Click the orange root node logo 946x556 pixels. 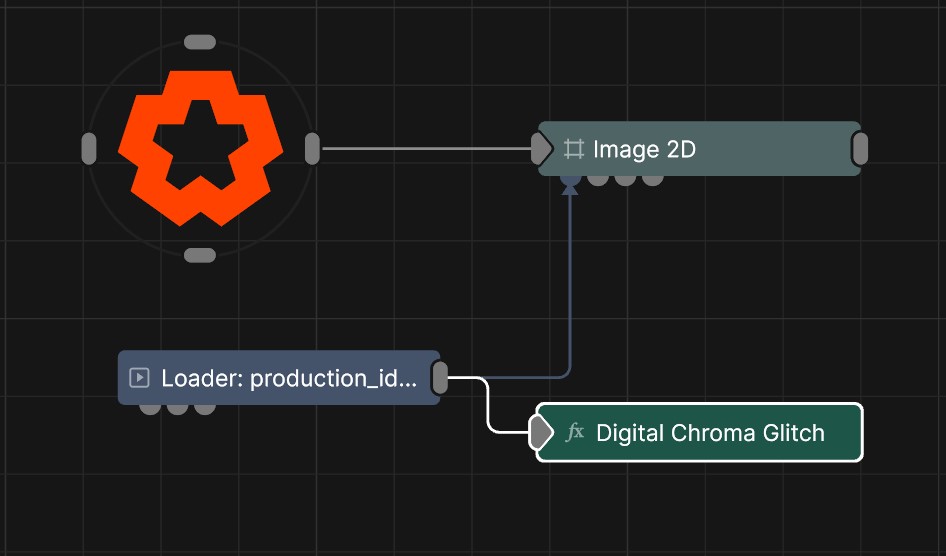pyautogui.click(x=200, y=147)
